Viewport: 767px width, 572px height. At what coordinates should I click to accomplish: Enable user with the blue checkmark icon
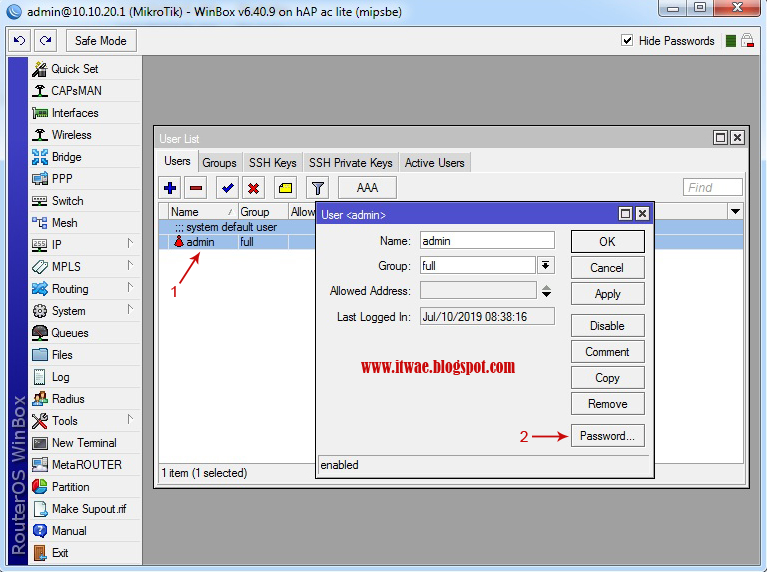pos(227,188)
